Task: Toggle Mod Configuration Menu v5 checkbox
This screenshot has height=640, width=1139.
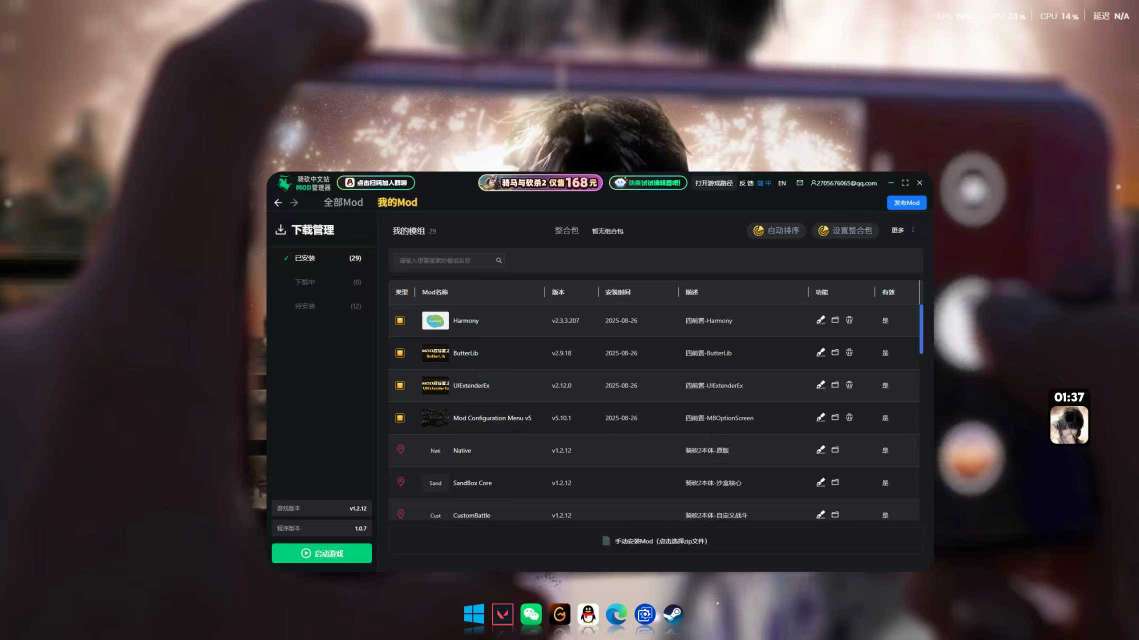Action: pyautogui.click(x=400, y=418)
